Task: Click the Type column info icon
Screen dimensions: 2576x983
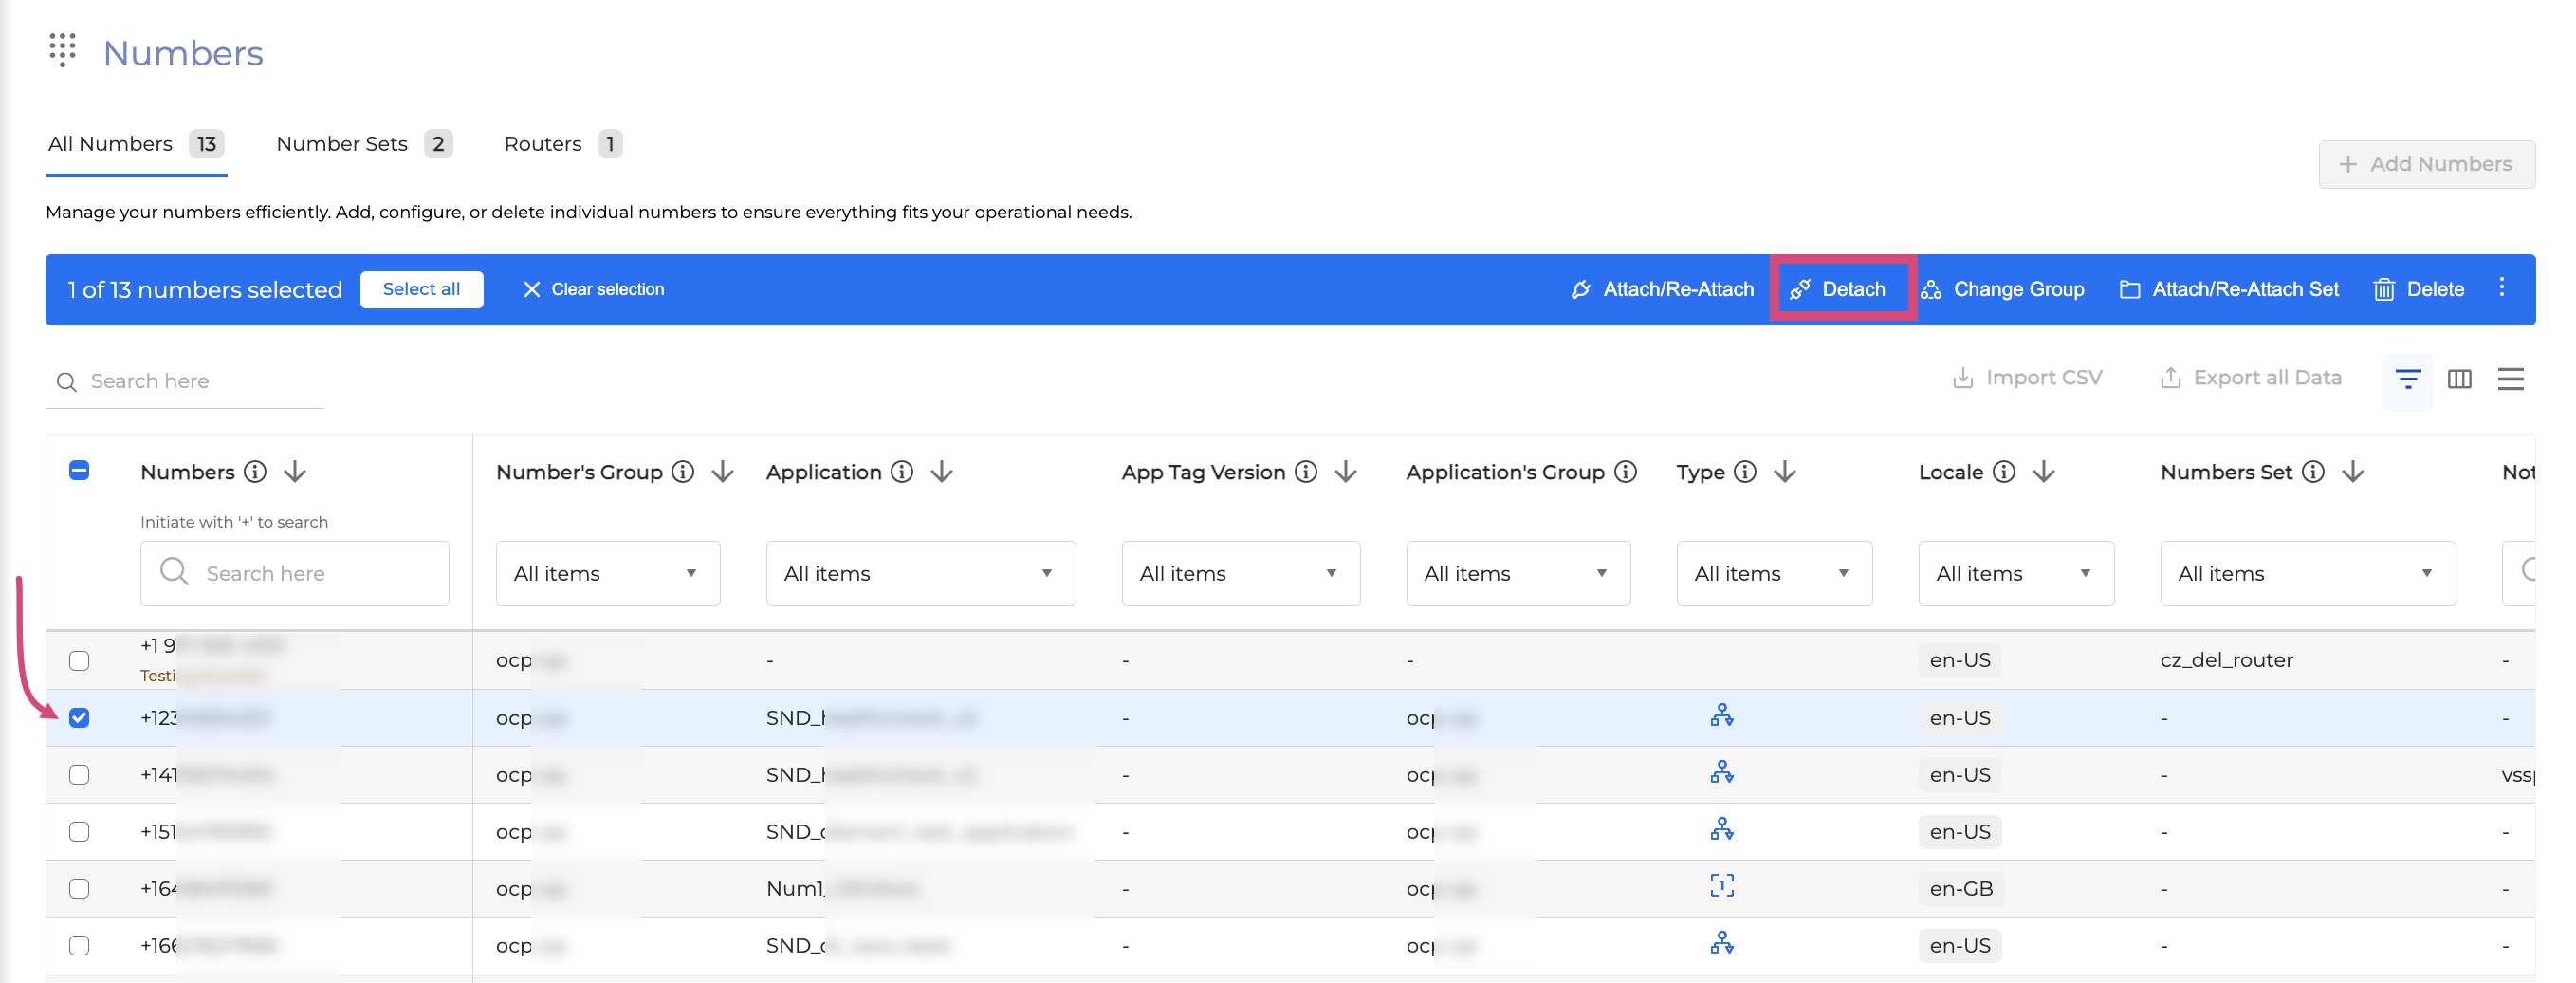Action: tap(1744, 472)
